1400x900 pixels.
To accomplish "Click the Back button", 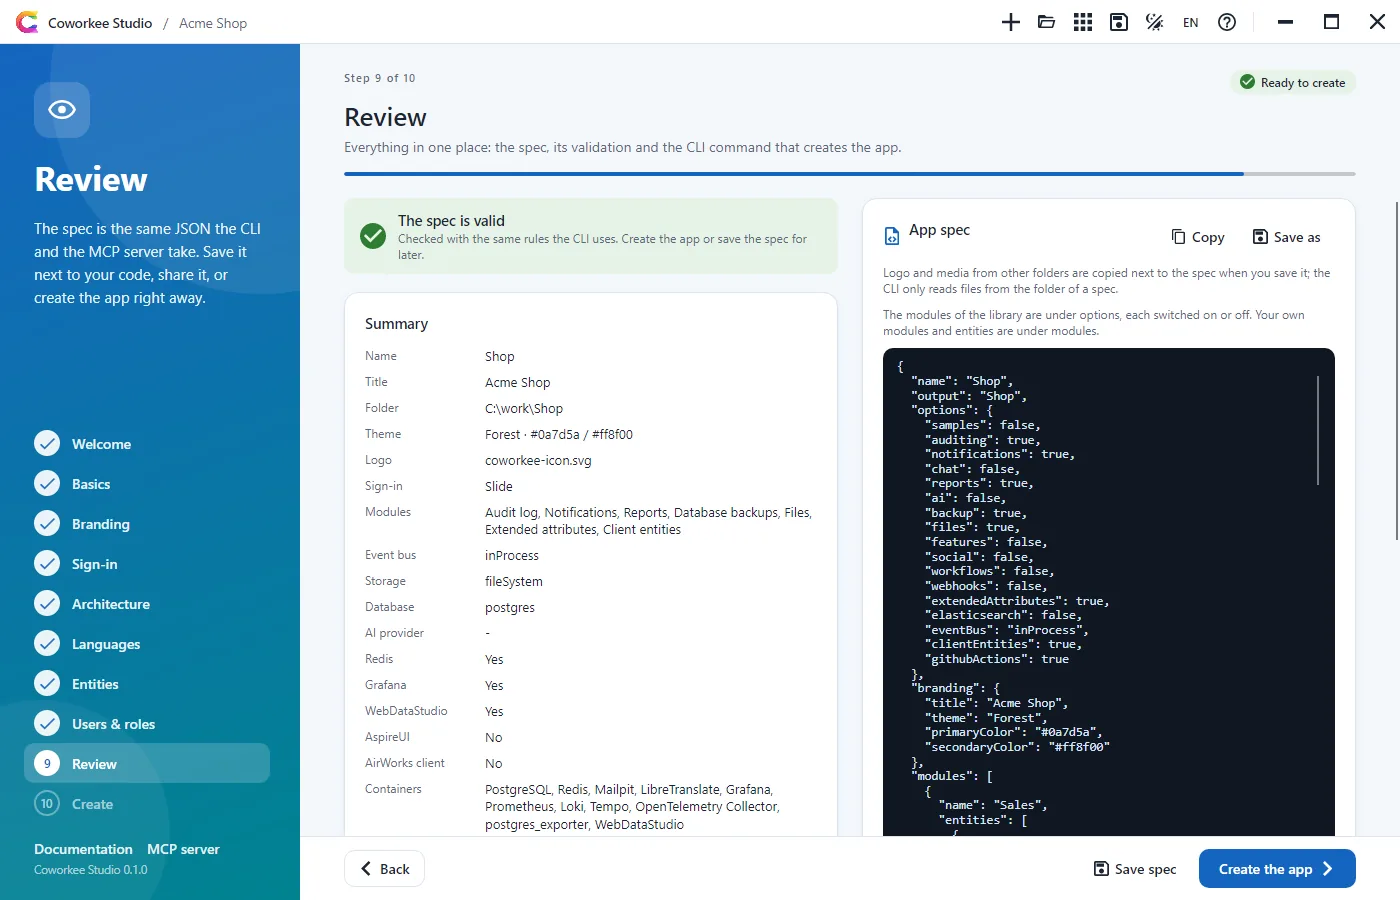I will (385, 869).
